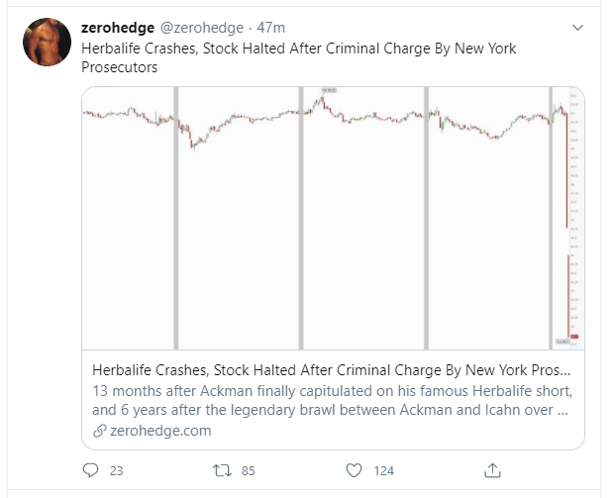This screenshot has height=498, width=614.
Task: Open the zerohedge profile avatar
Action: 46,40
